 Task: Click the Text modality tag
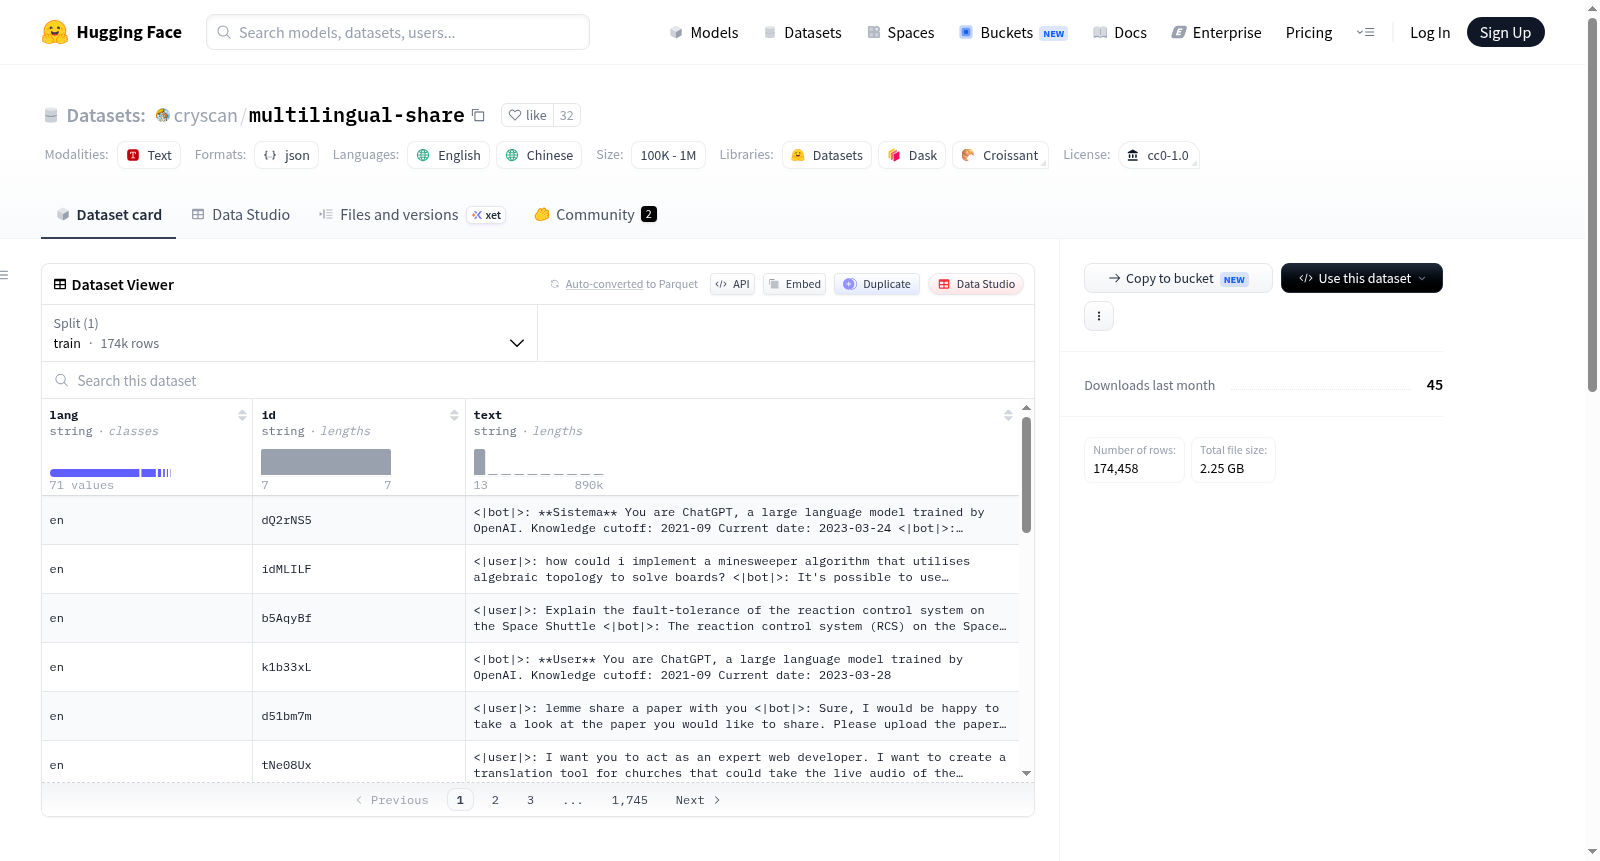(x=149, y=155)
